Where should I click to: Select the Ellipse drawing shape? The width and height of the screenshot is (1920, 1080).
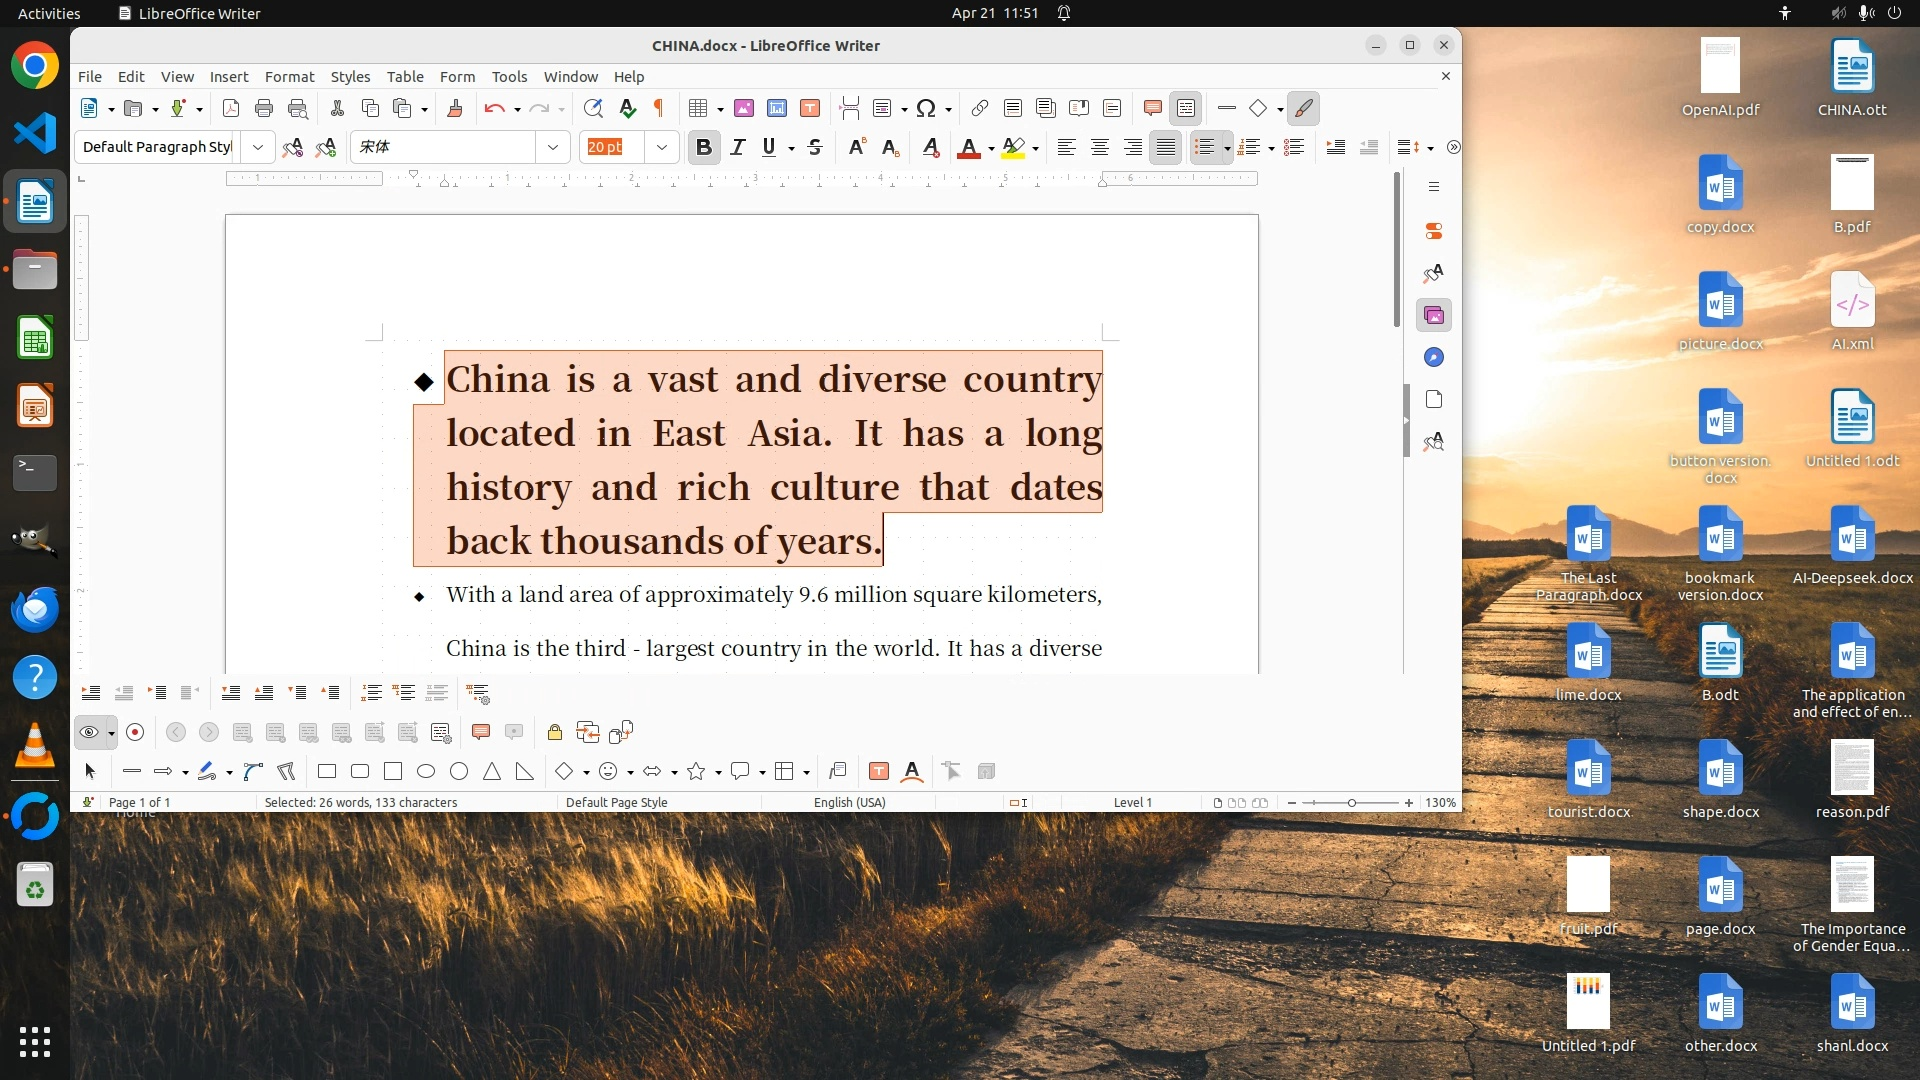(426, 771)
